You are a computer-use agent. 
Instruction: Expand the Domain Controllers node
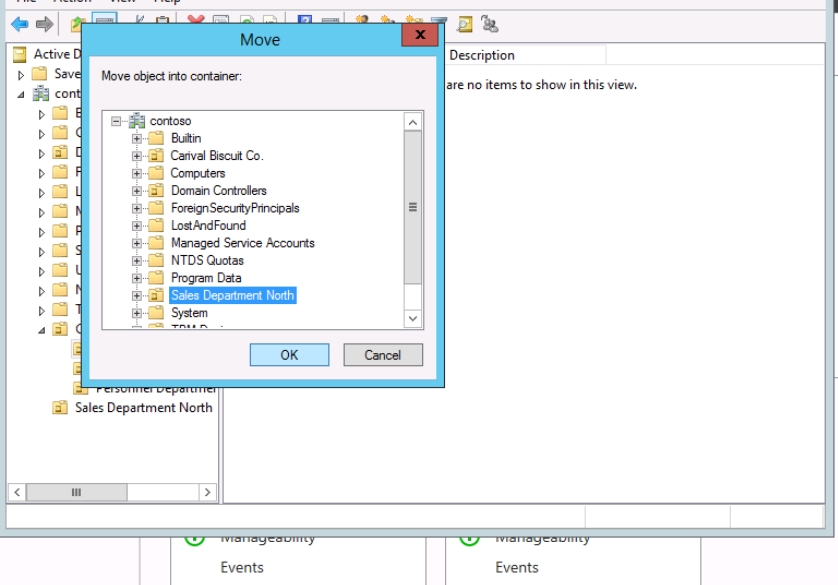[137, 191]
